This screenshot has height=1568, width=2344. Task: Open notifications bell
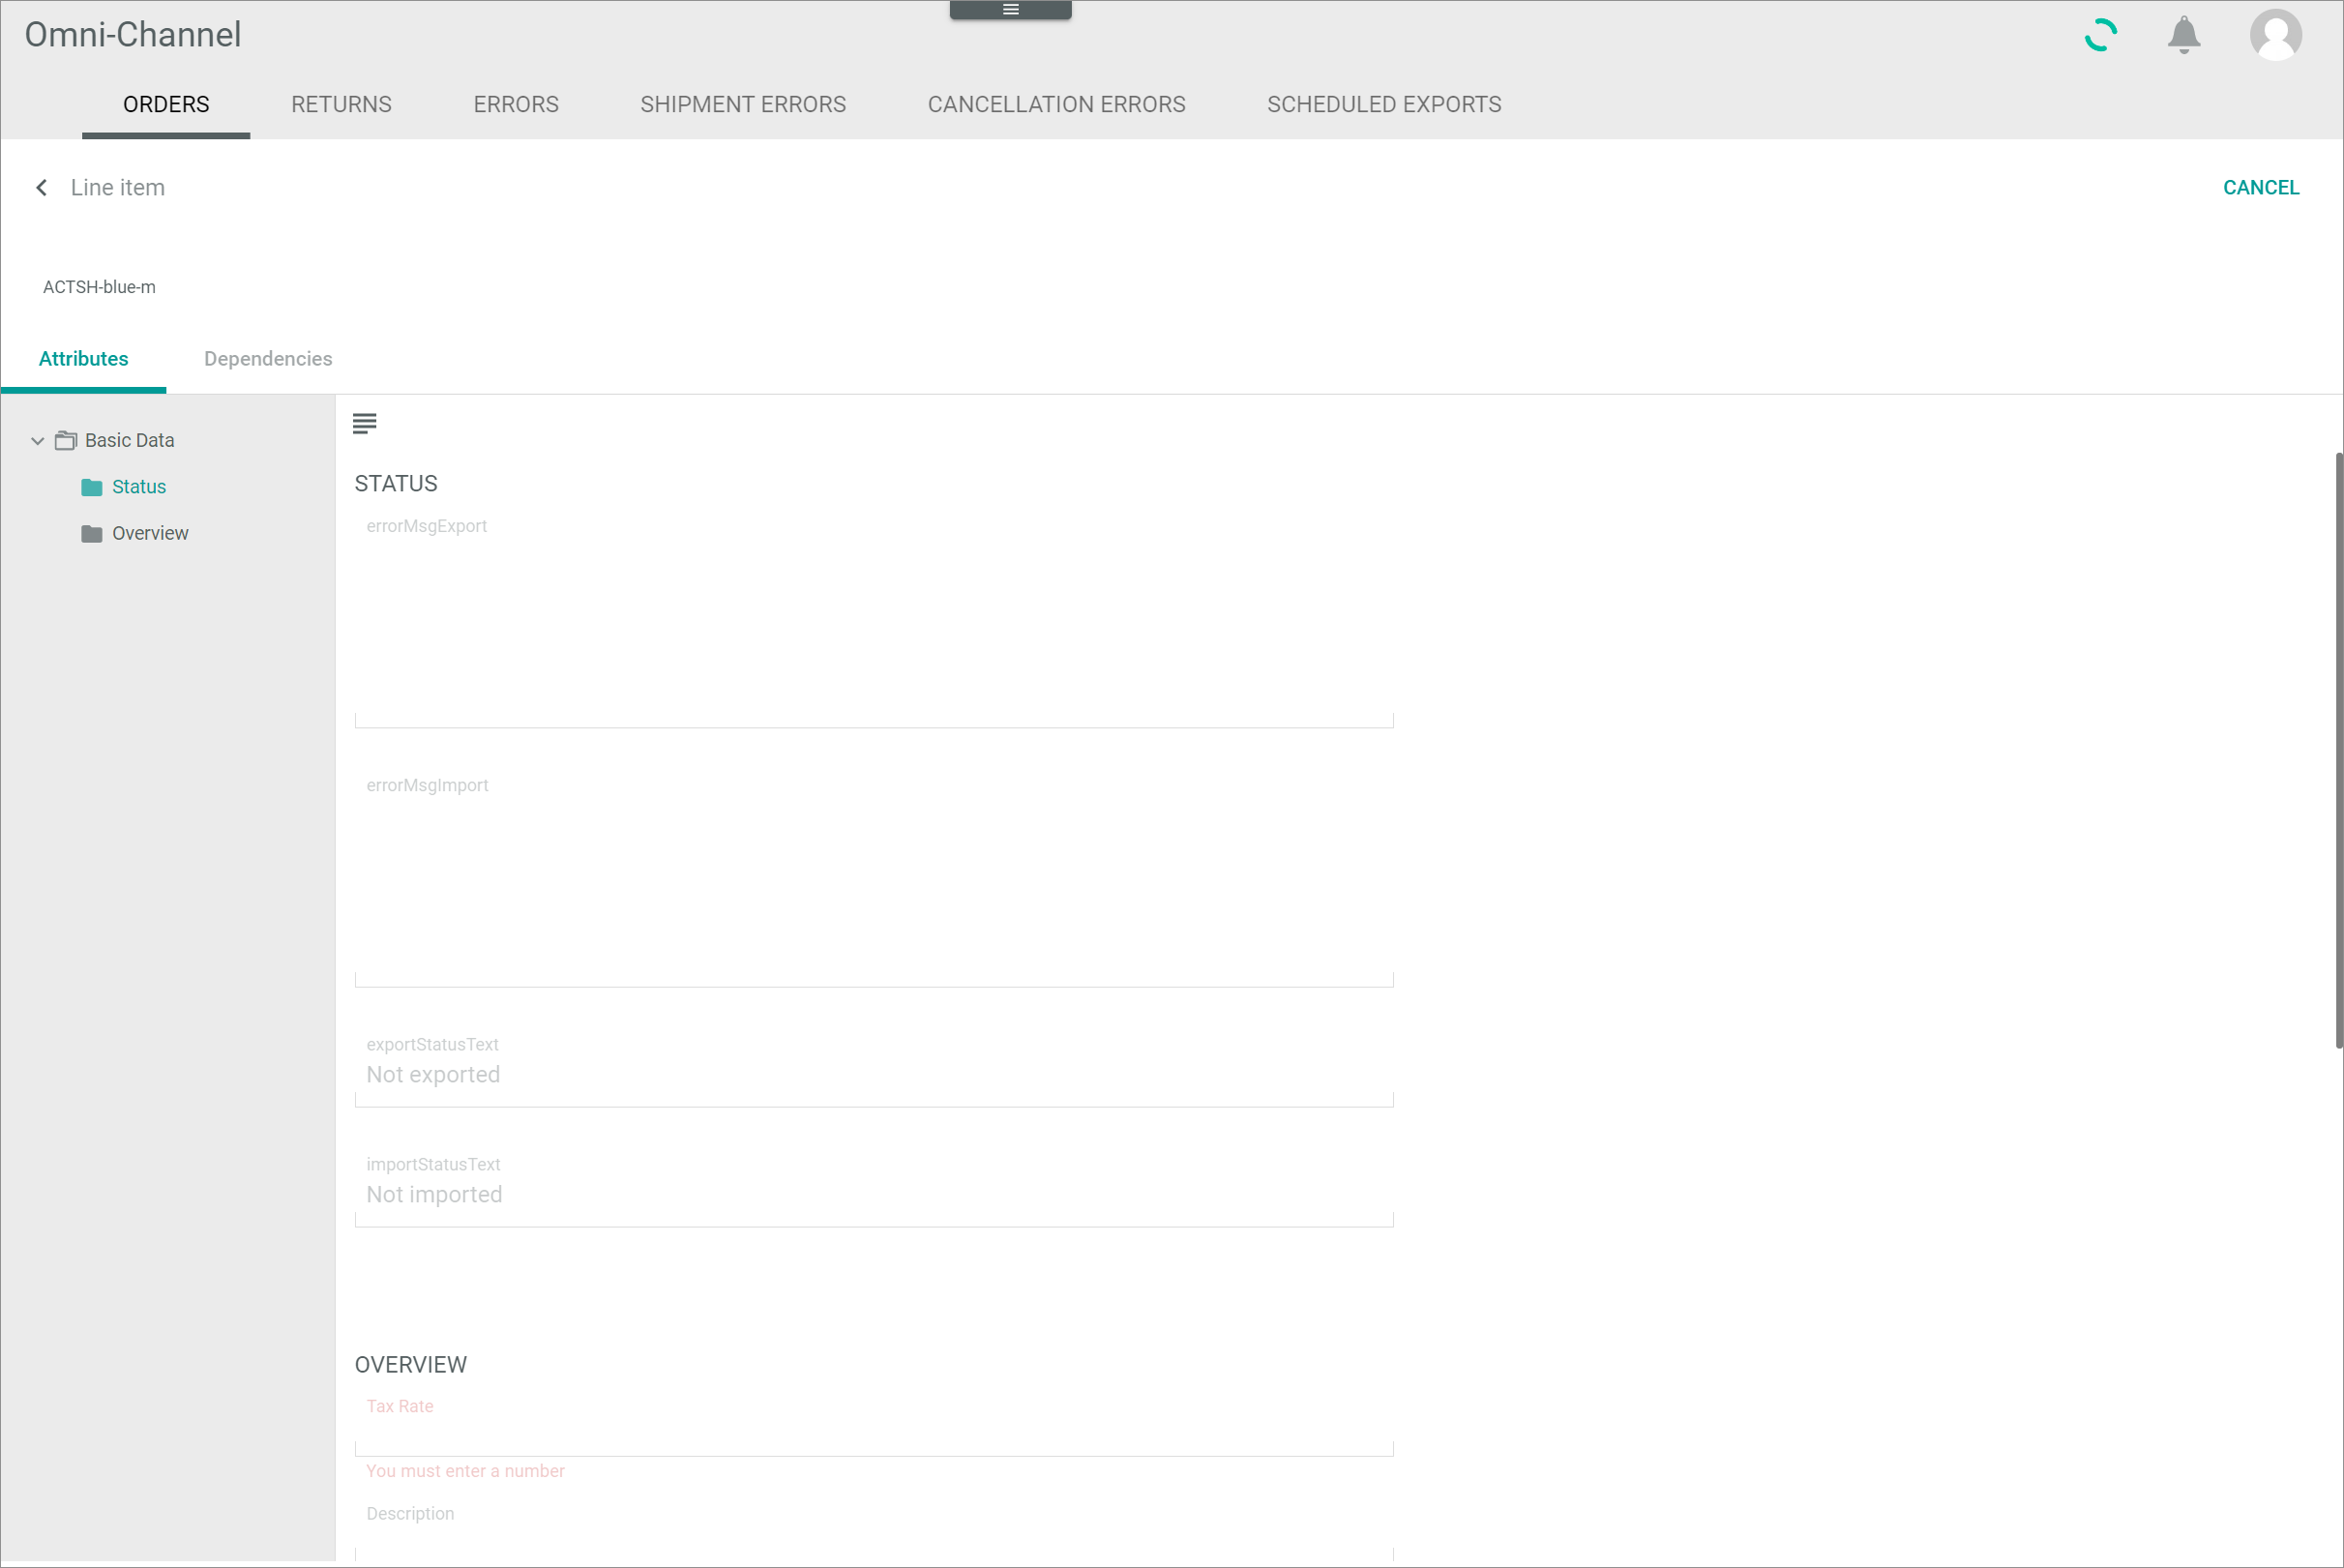[2184, 35]
